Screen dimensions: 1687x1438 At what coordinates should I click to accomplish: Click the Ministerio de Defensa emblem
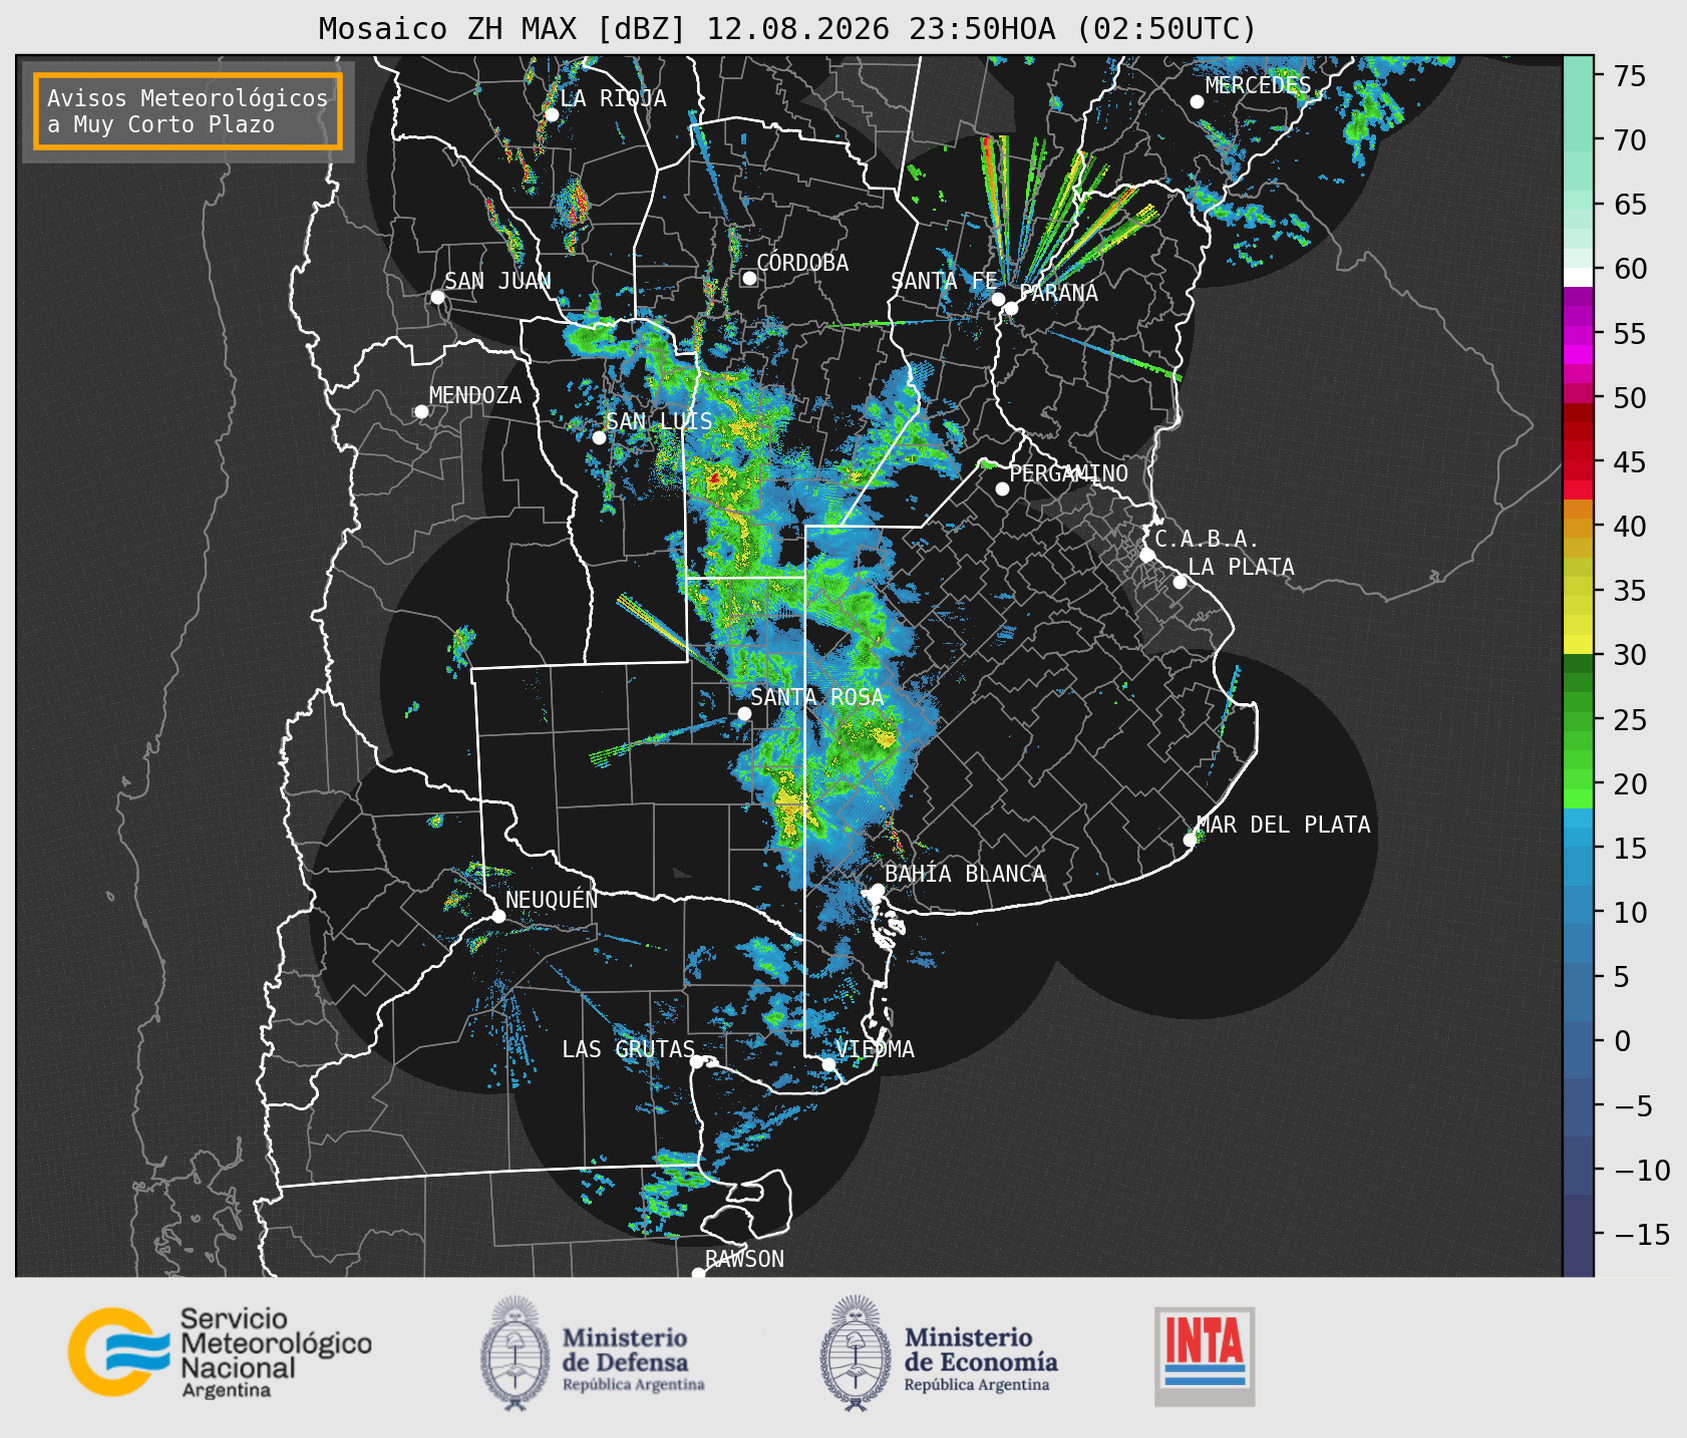(x=515, y=1353)
